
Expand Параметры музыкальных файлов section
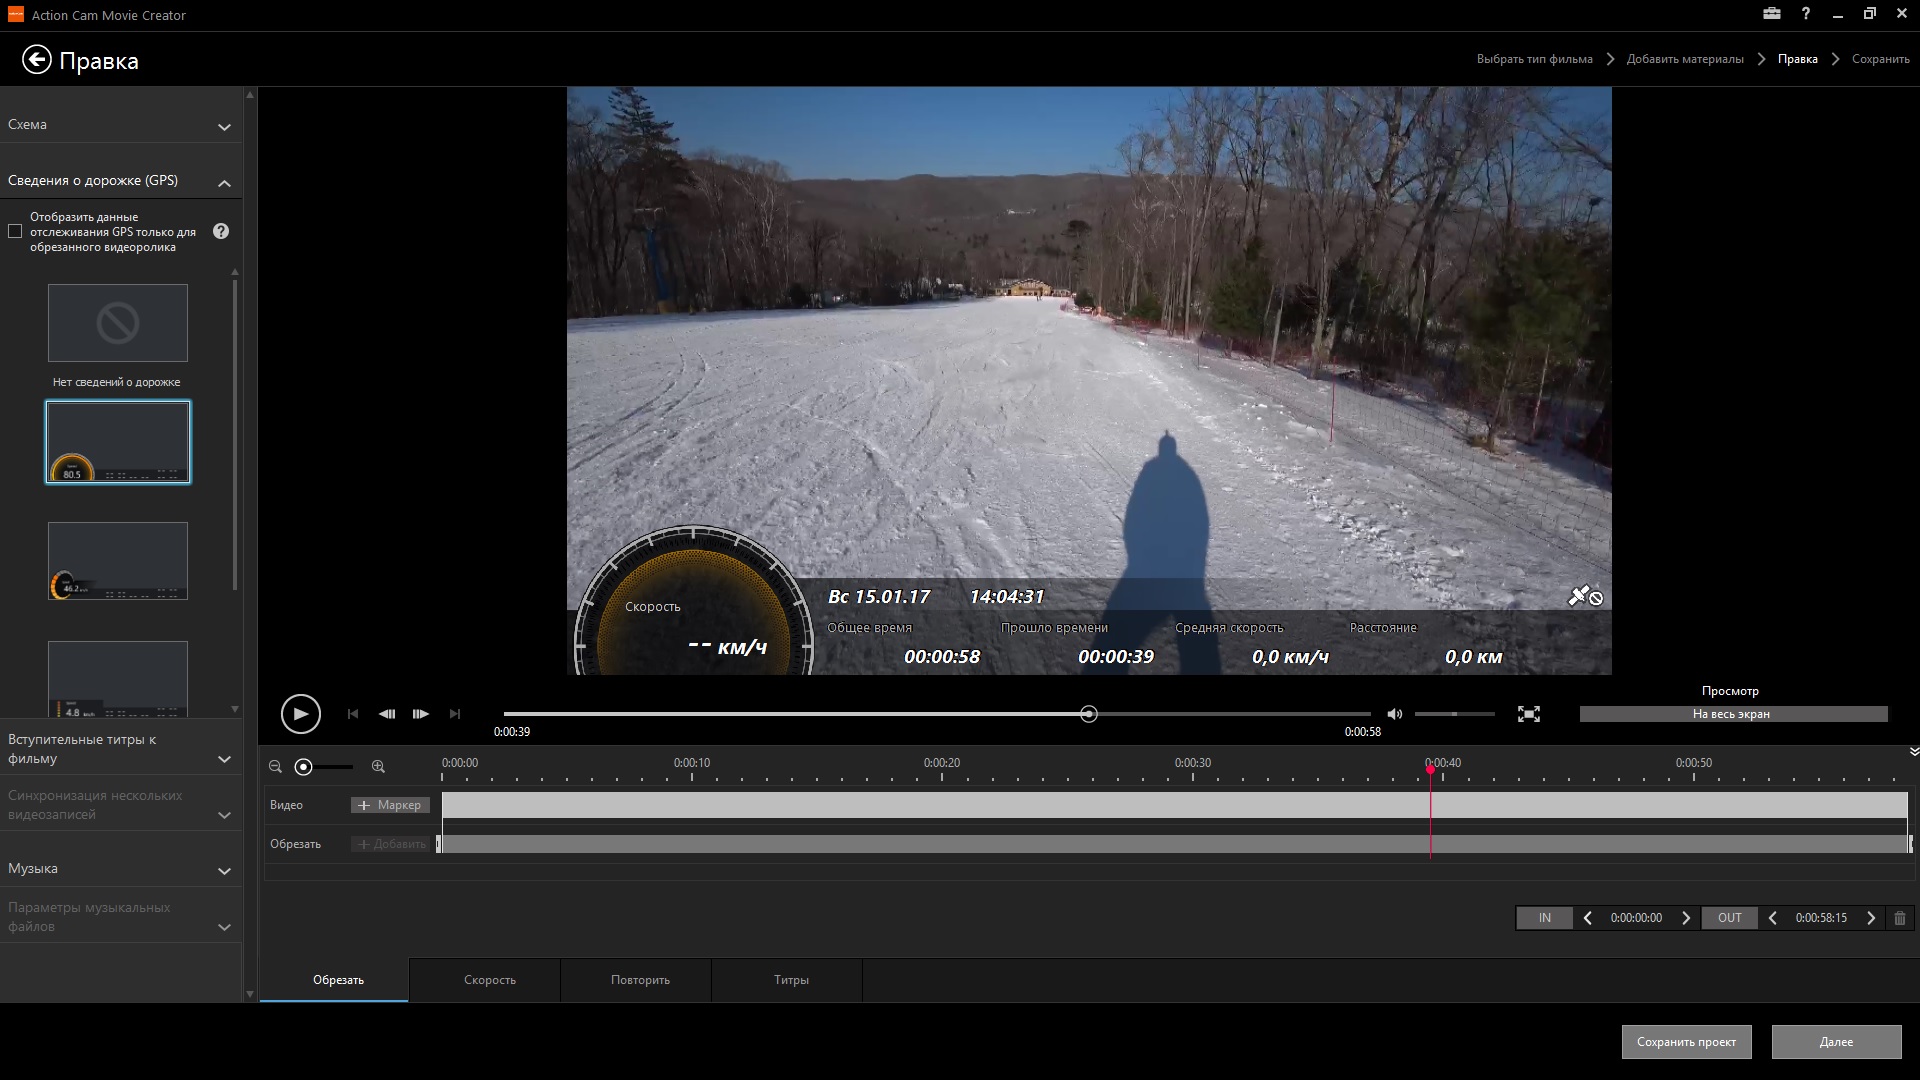tap(121, 917)
